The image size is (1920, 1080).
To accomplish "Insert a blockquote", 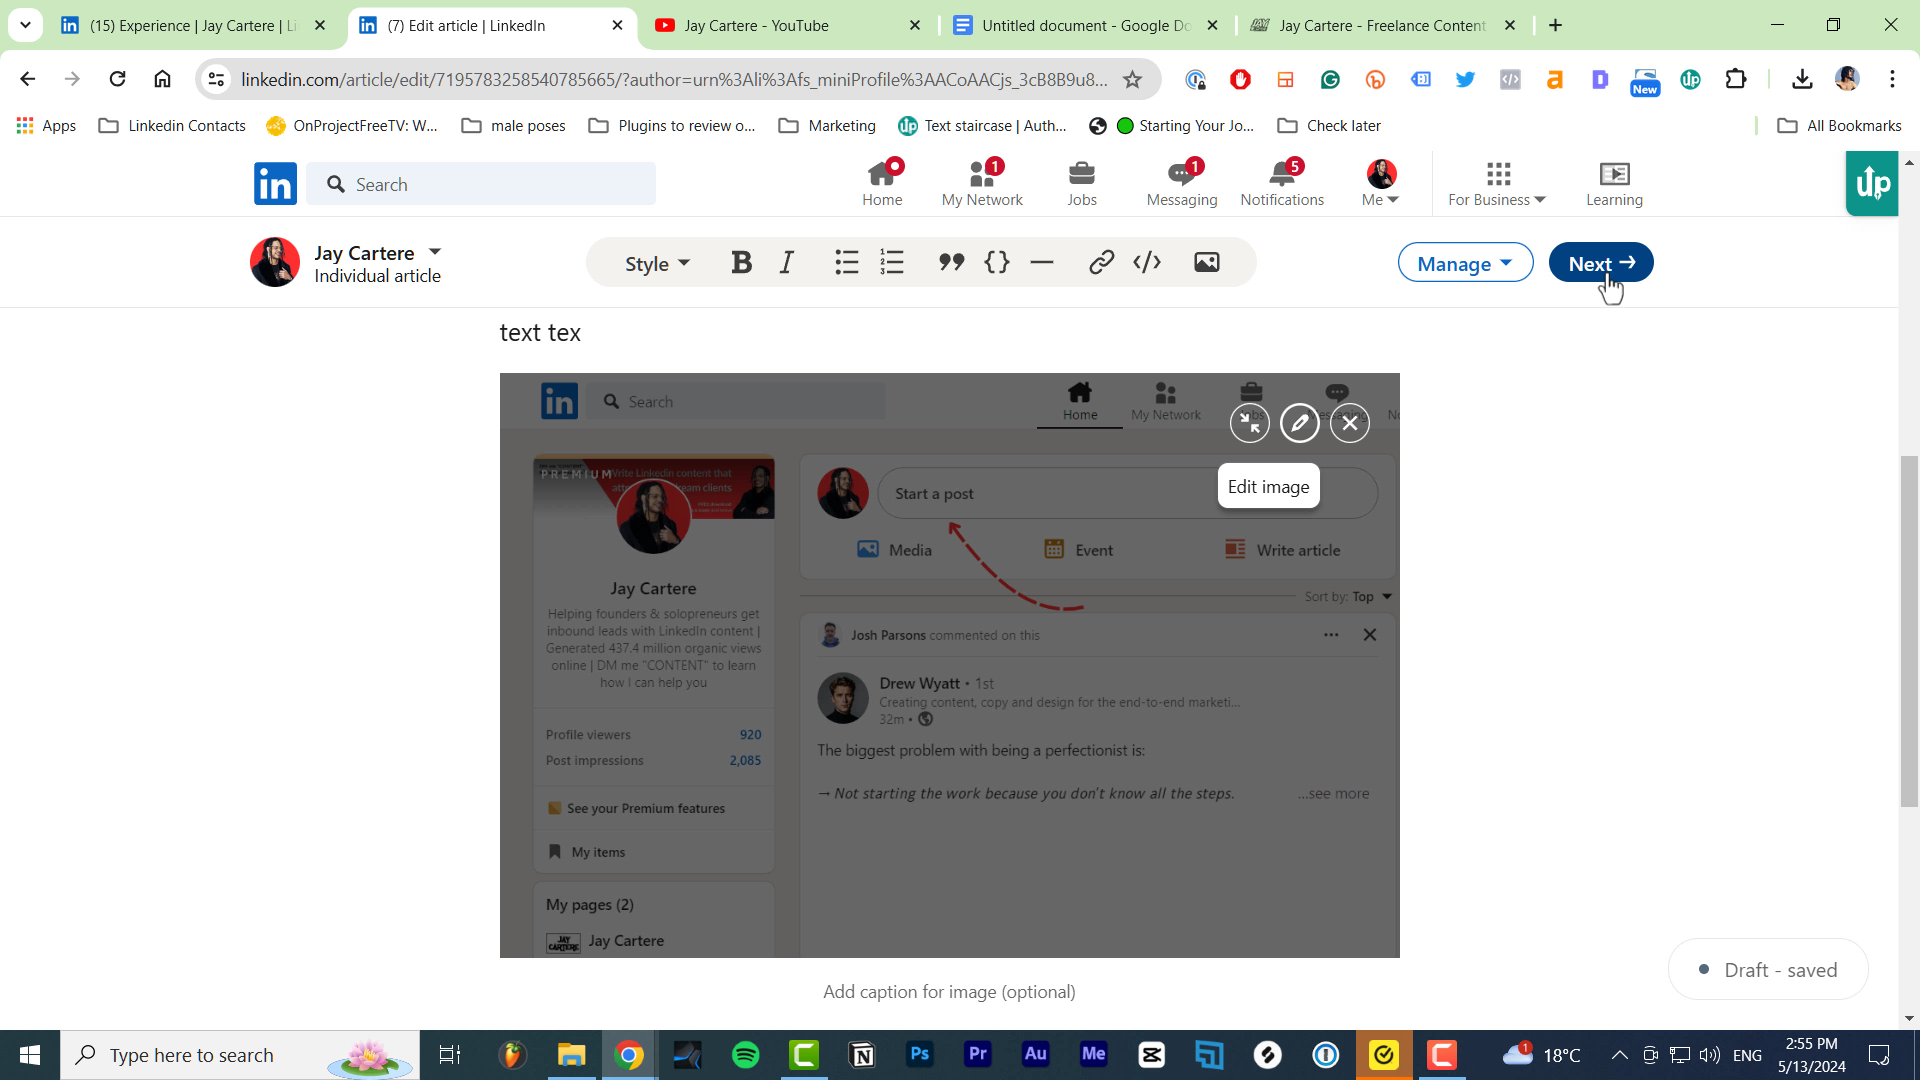I will tap(951, 262).
